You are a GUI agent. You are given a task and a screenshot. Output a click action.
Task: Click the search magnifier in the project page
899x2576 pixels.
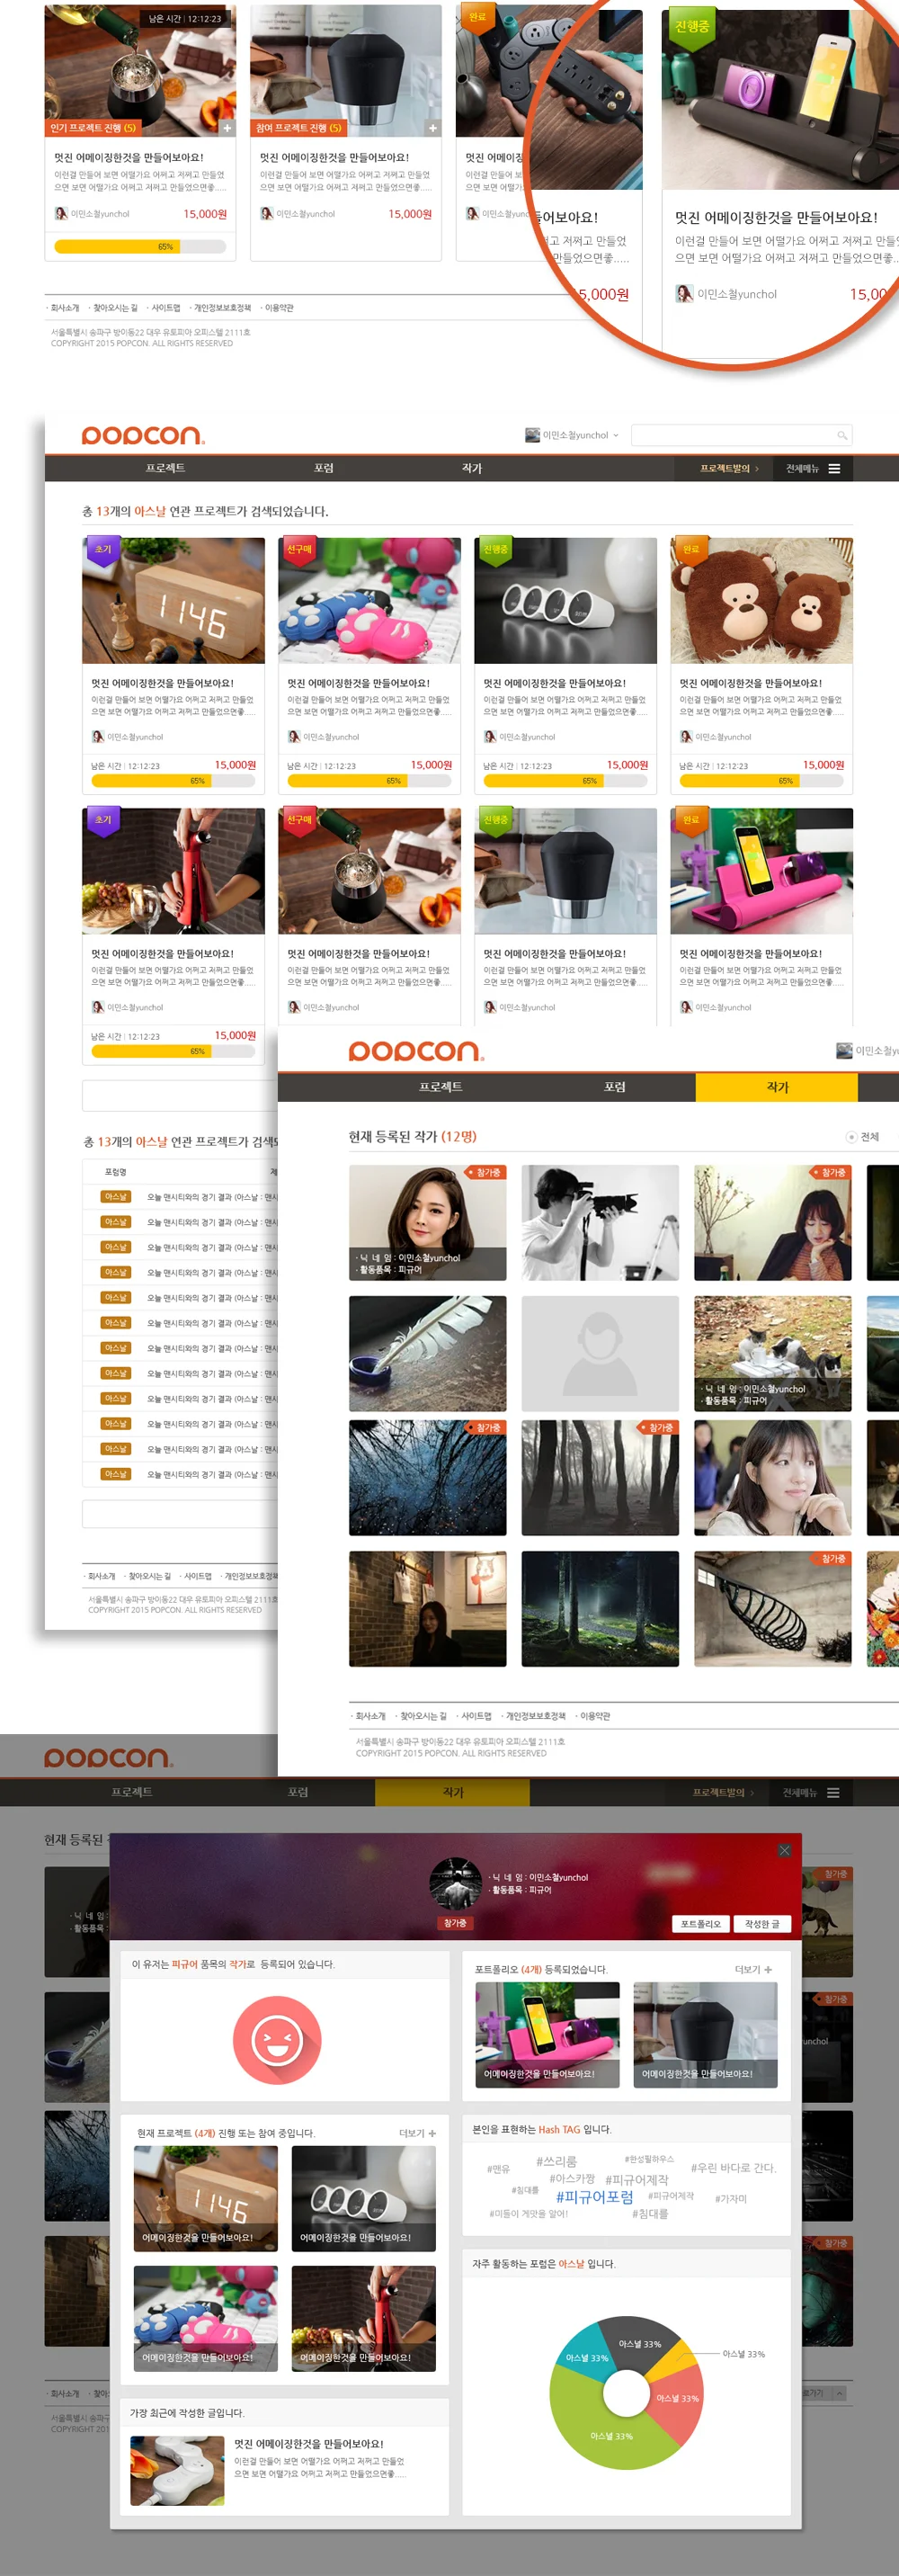coord(842,435)
